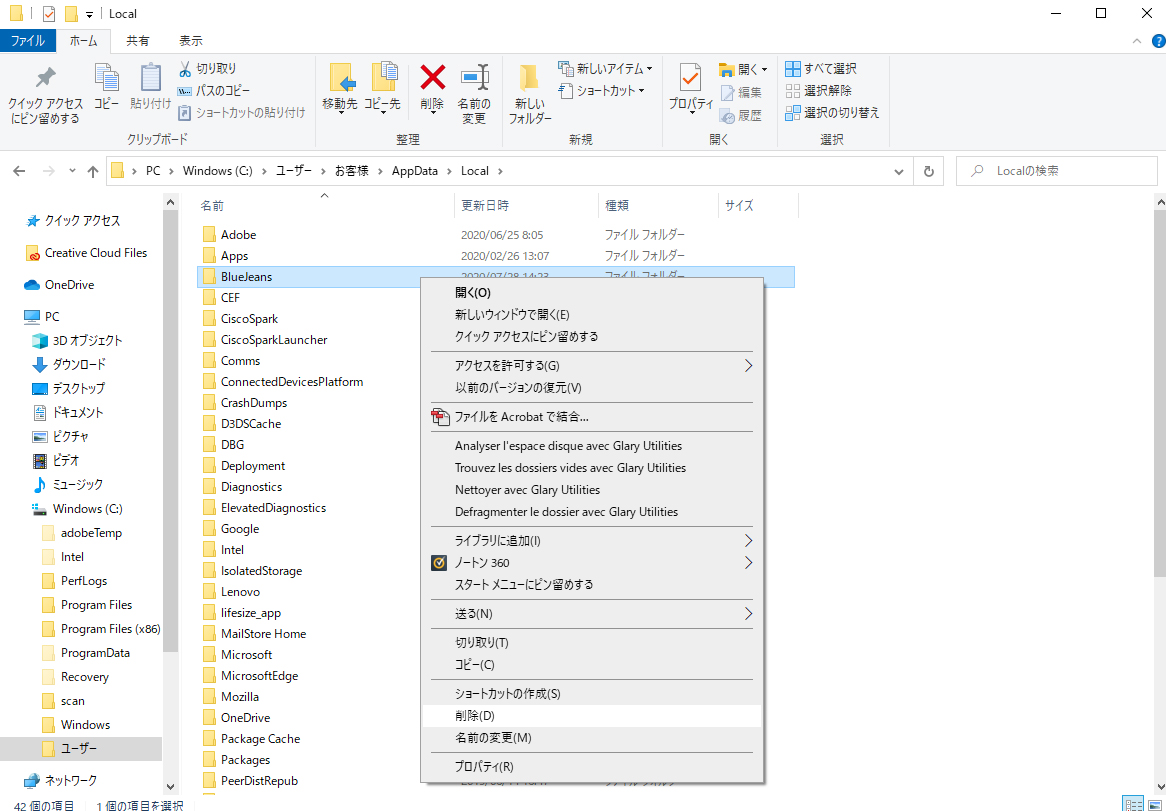This screenshot has width=1166, height=811.
Task: Select Creative Cloud Files in sidebar
Action: pos(86,253)
